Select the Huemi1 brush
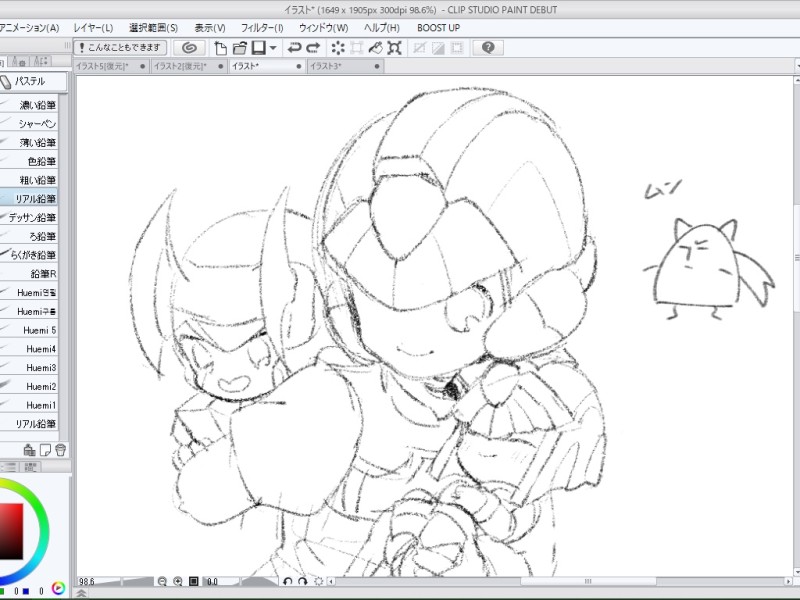 (29, 406)
